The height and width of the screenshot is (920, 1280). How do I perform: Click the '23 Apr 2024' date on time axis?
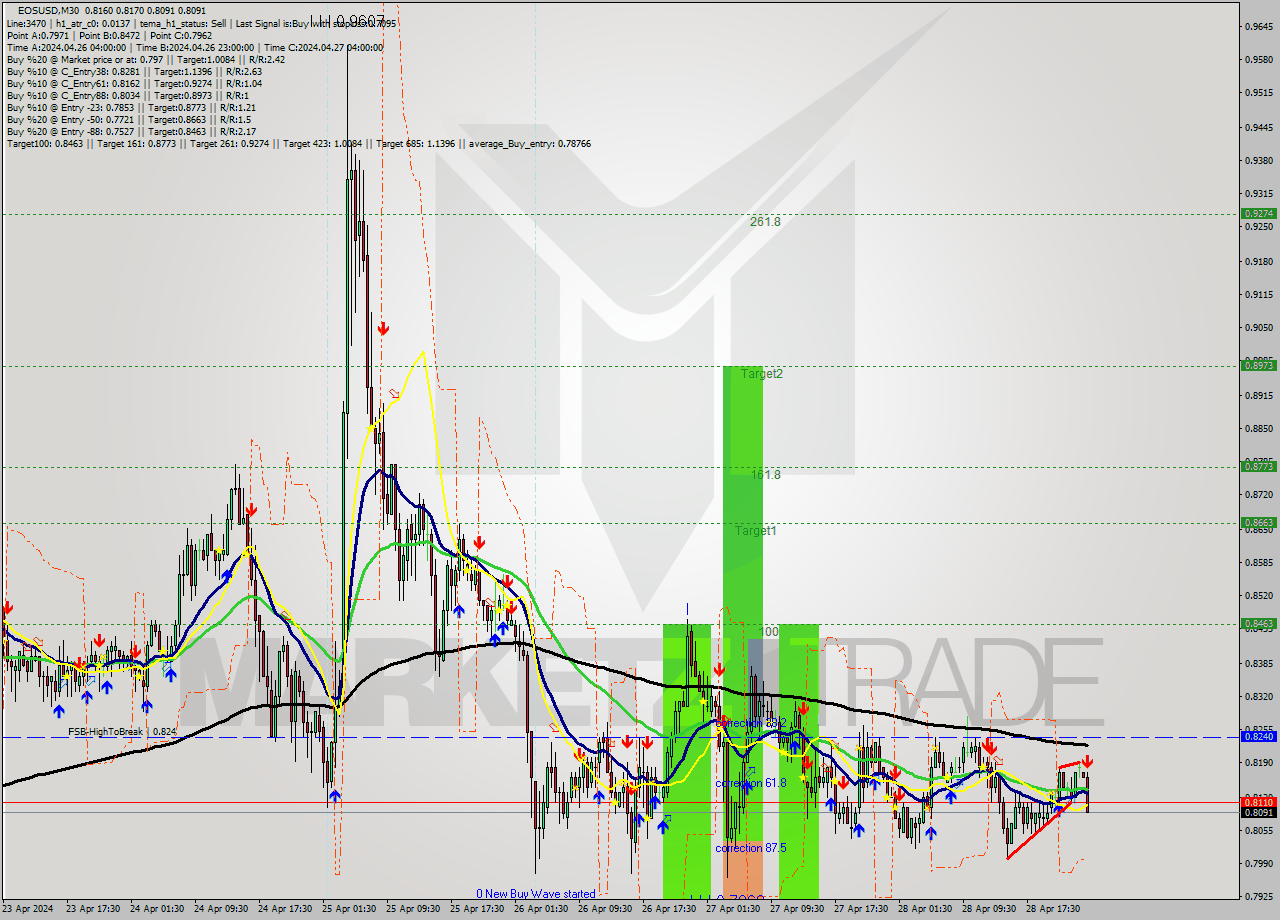pyautogui.click(x=29, y=909)
